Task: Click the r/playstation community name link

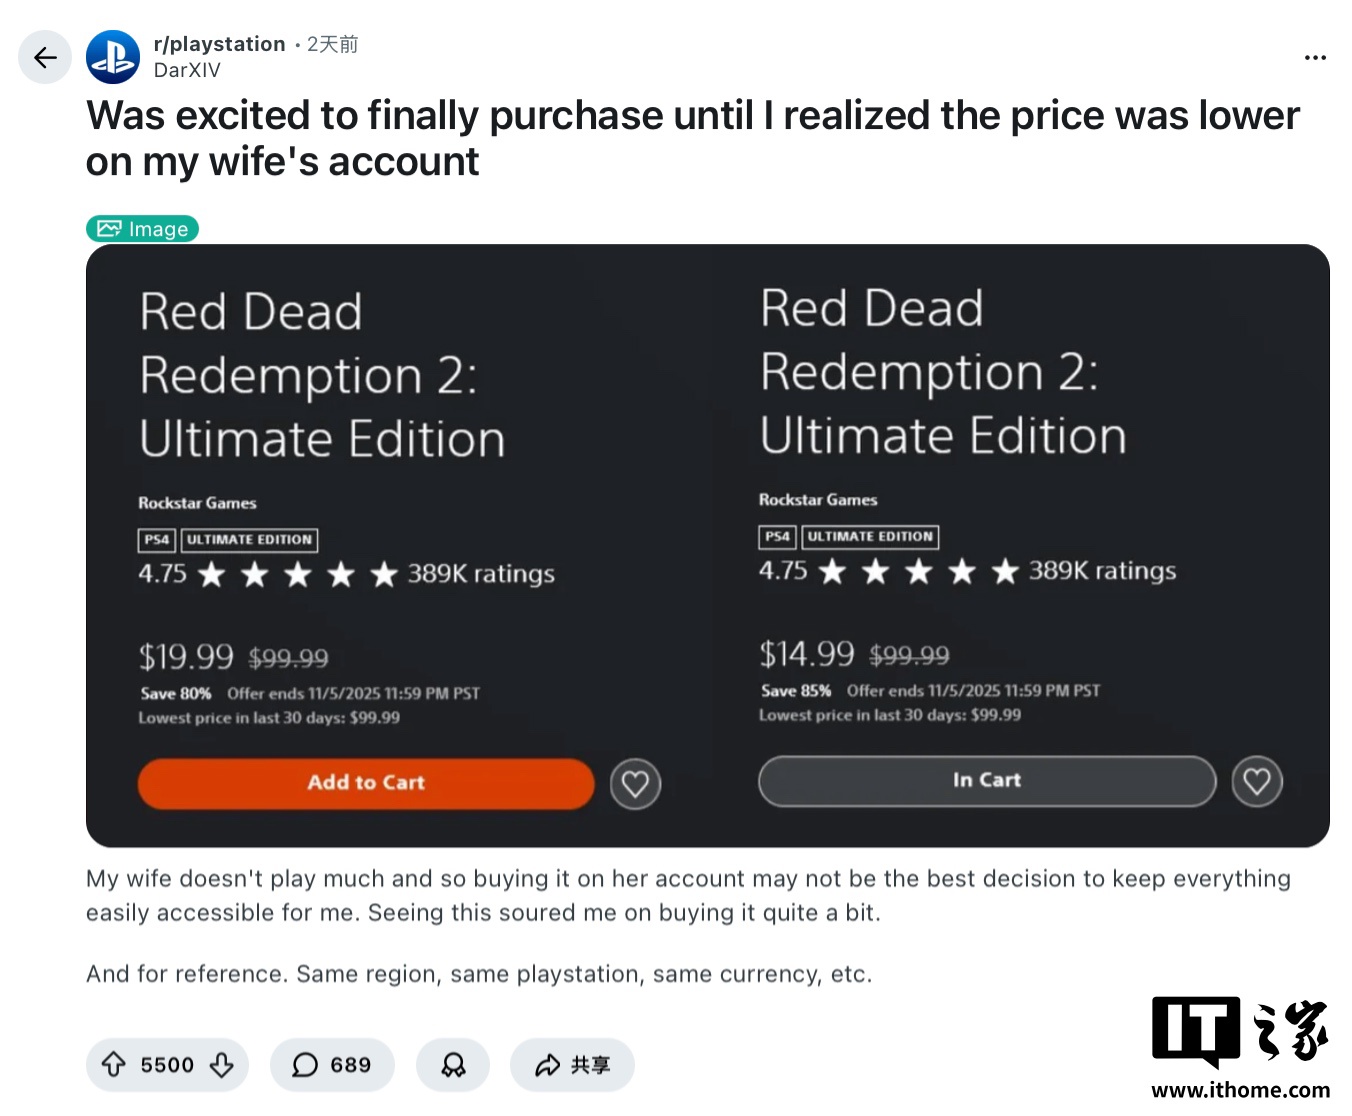Action: tap(219, 44)
